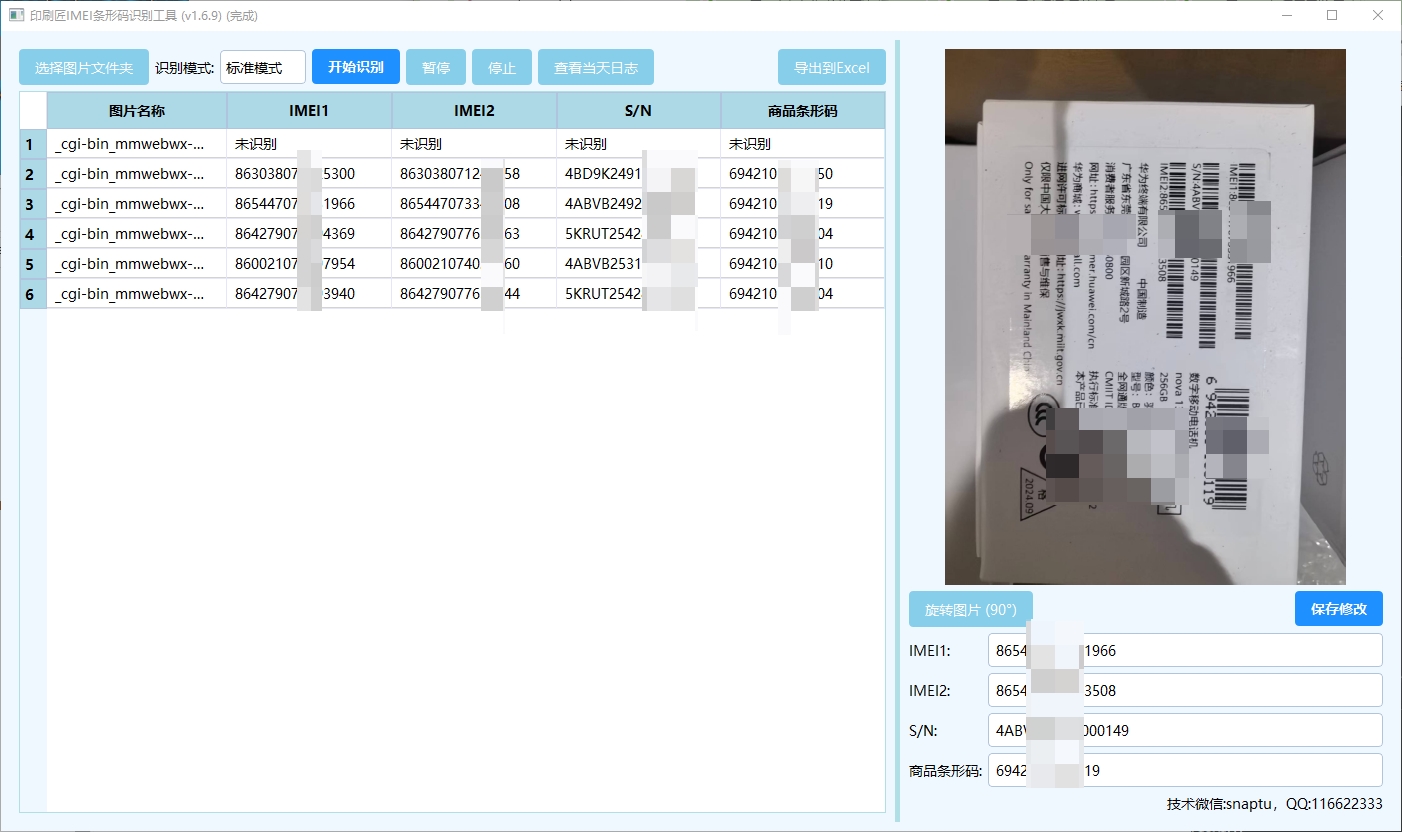Click the S/N column header
This screenshot has width=1402, height=832.
click(x=638, y=111)
